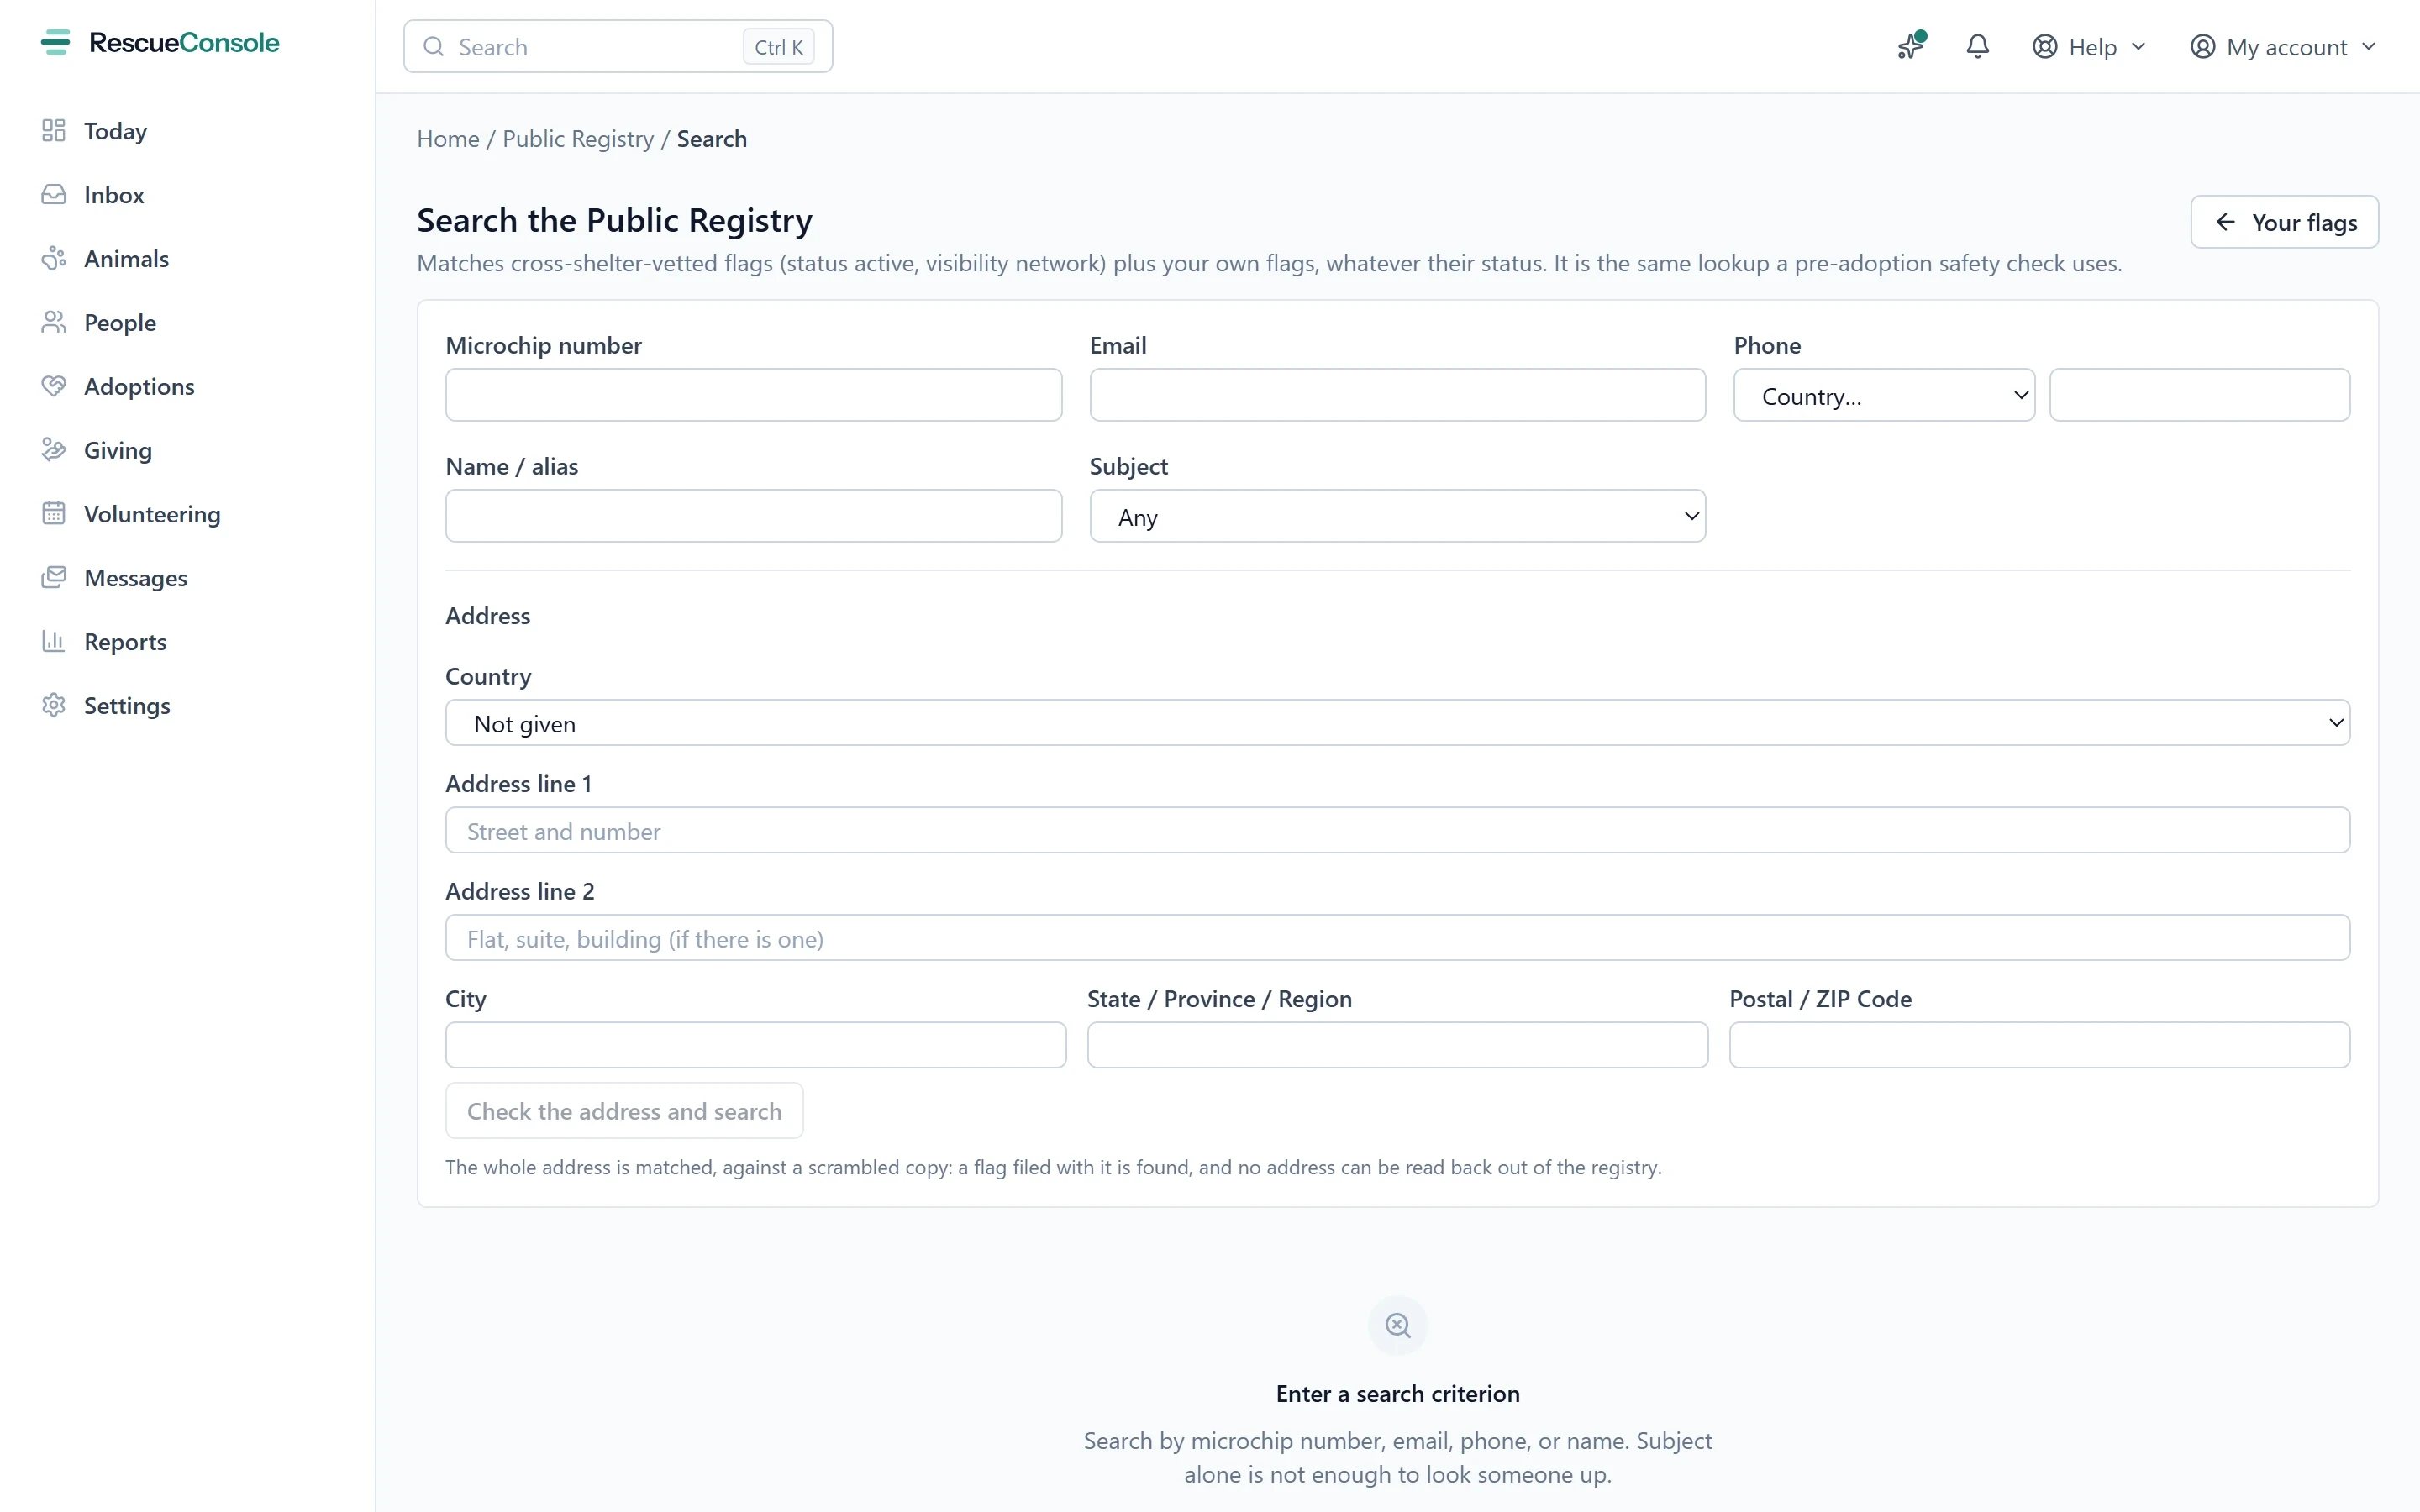Focus the Name / alias field
This screenshot has height=1512, width=2420.
[x=753, y=516]
